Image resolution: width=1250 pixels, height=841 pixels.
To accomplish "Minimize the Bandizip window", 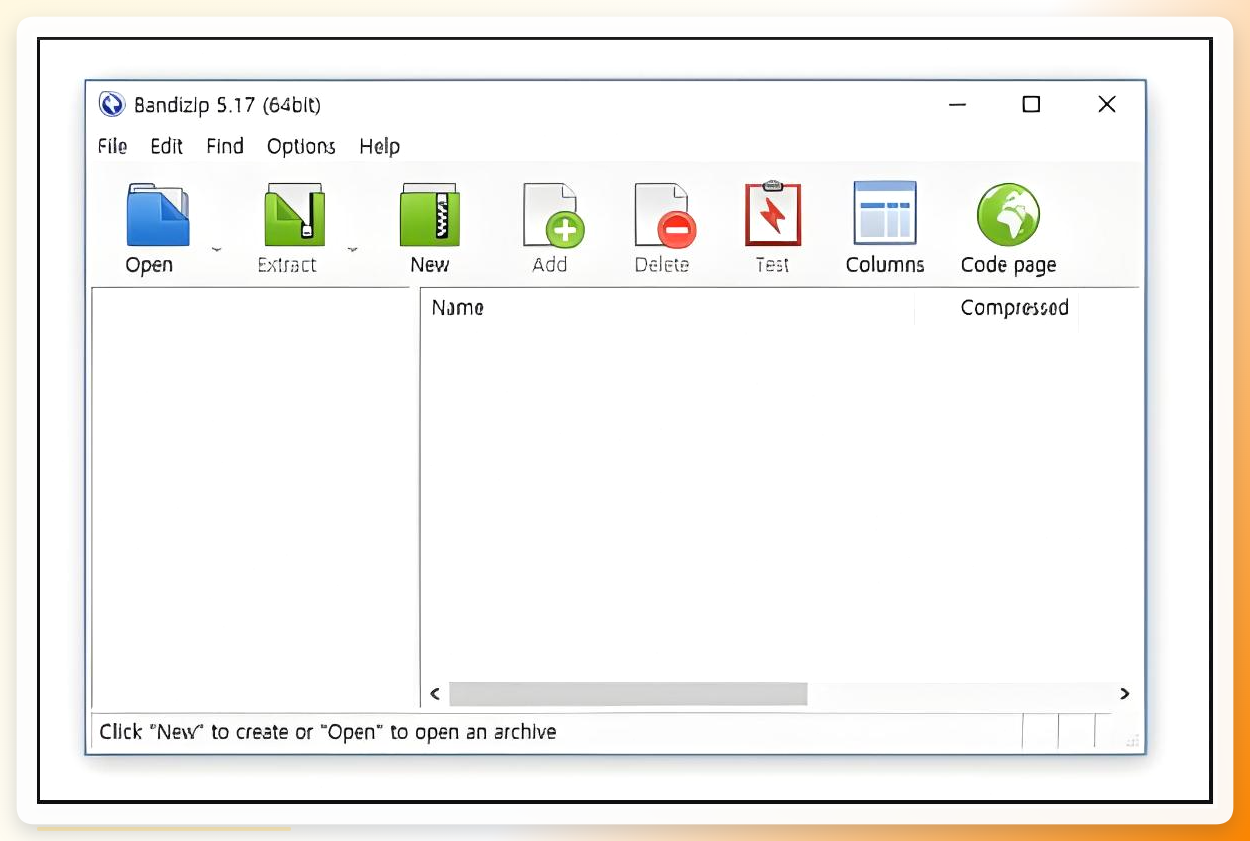I will [x=958, y=104].
